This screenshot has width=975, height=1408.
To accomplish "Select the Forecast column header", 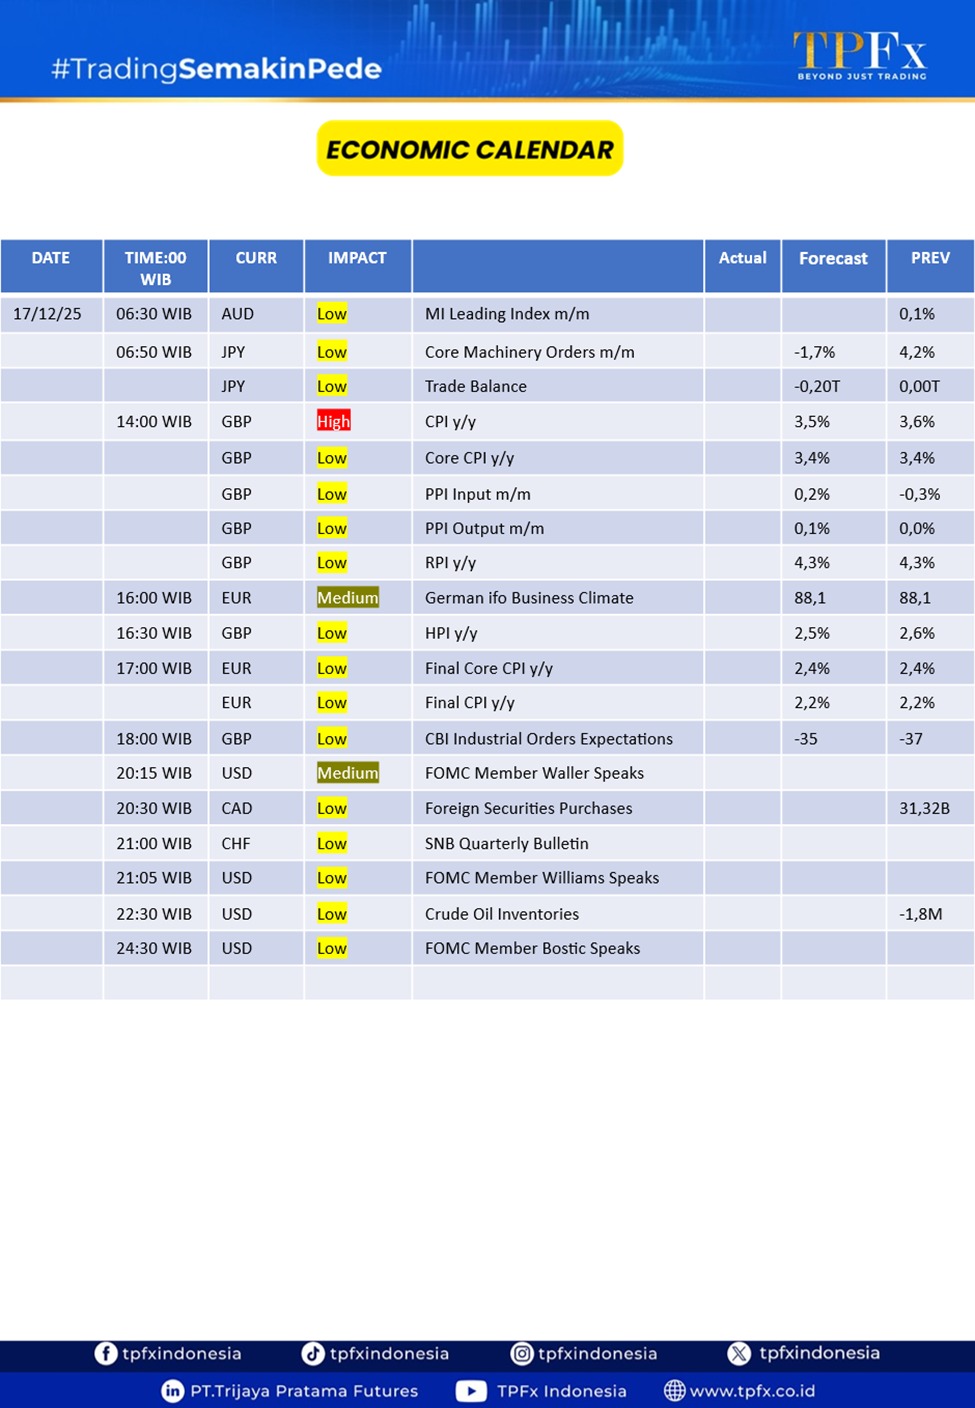I will 833,258.
